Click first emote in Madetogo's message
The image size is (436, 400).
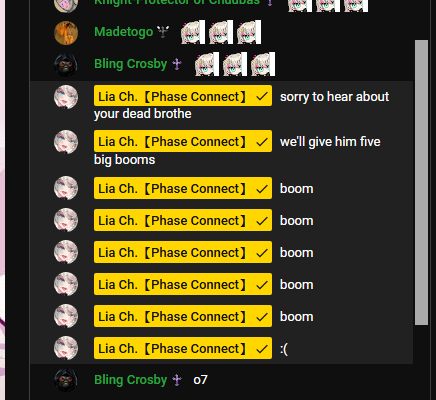coord(193,32)
